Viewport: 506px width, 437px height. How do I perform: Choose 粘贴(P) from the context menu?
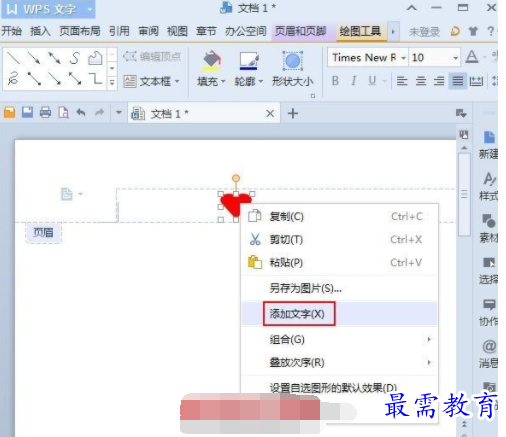pyautogui.click(x=339, y=263)
